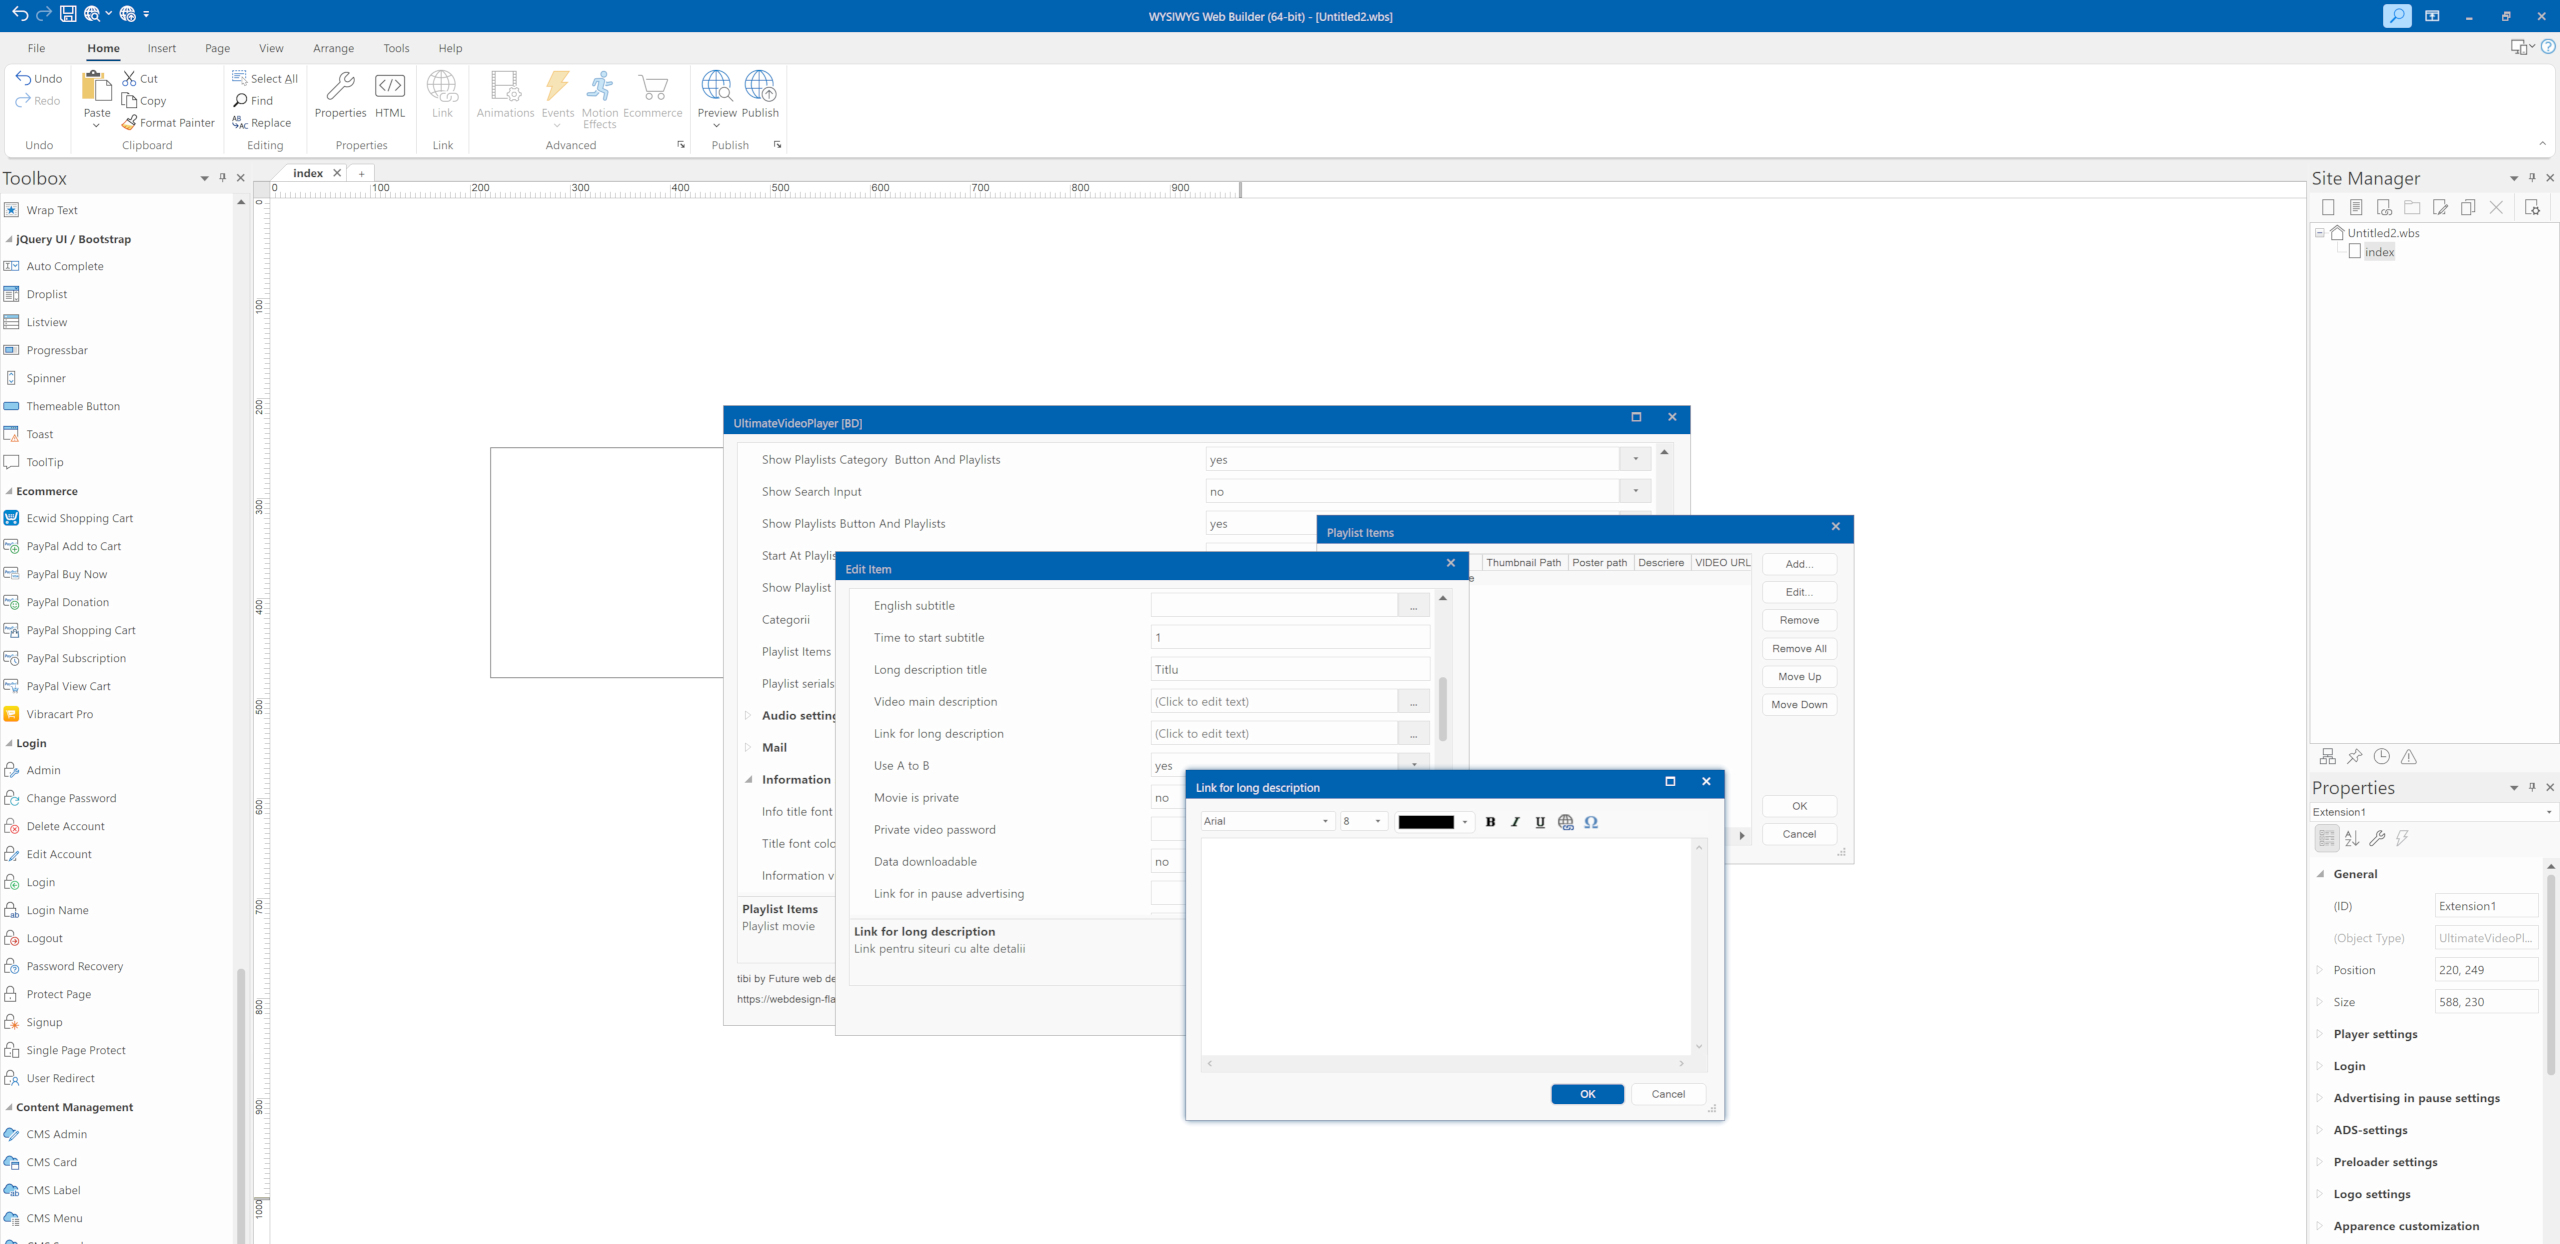Image resolution: width=2560 pixels, height=1244 pixels.
Task: Click Add... in Playlist Items dialog
Action: pyautogui.click(x=1799, y=564)
